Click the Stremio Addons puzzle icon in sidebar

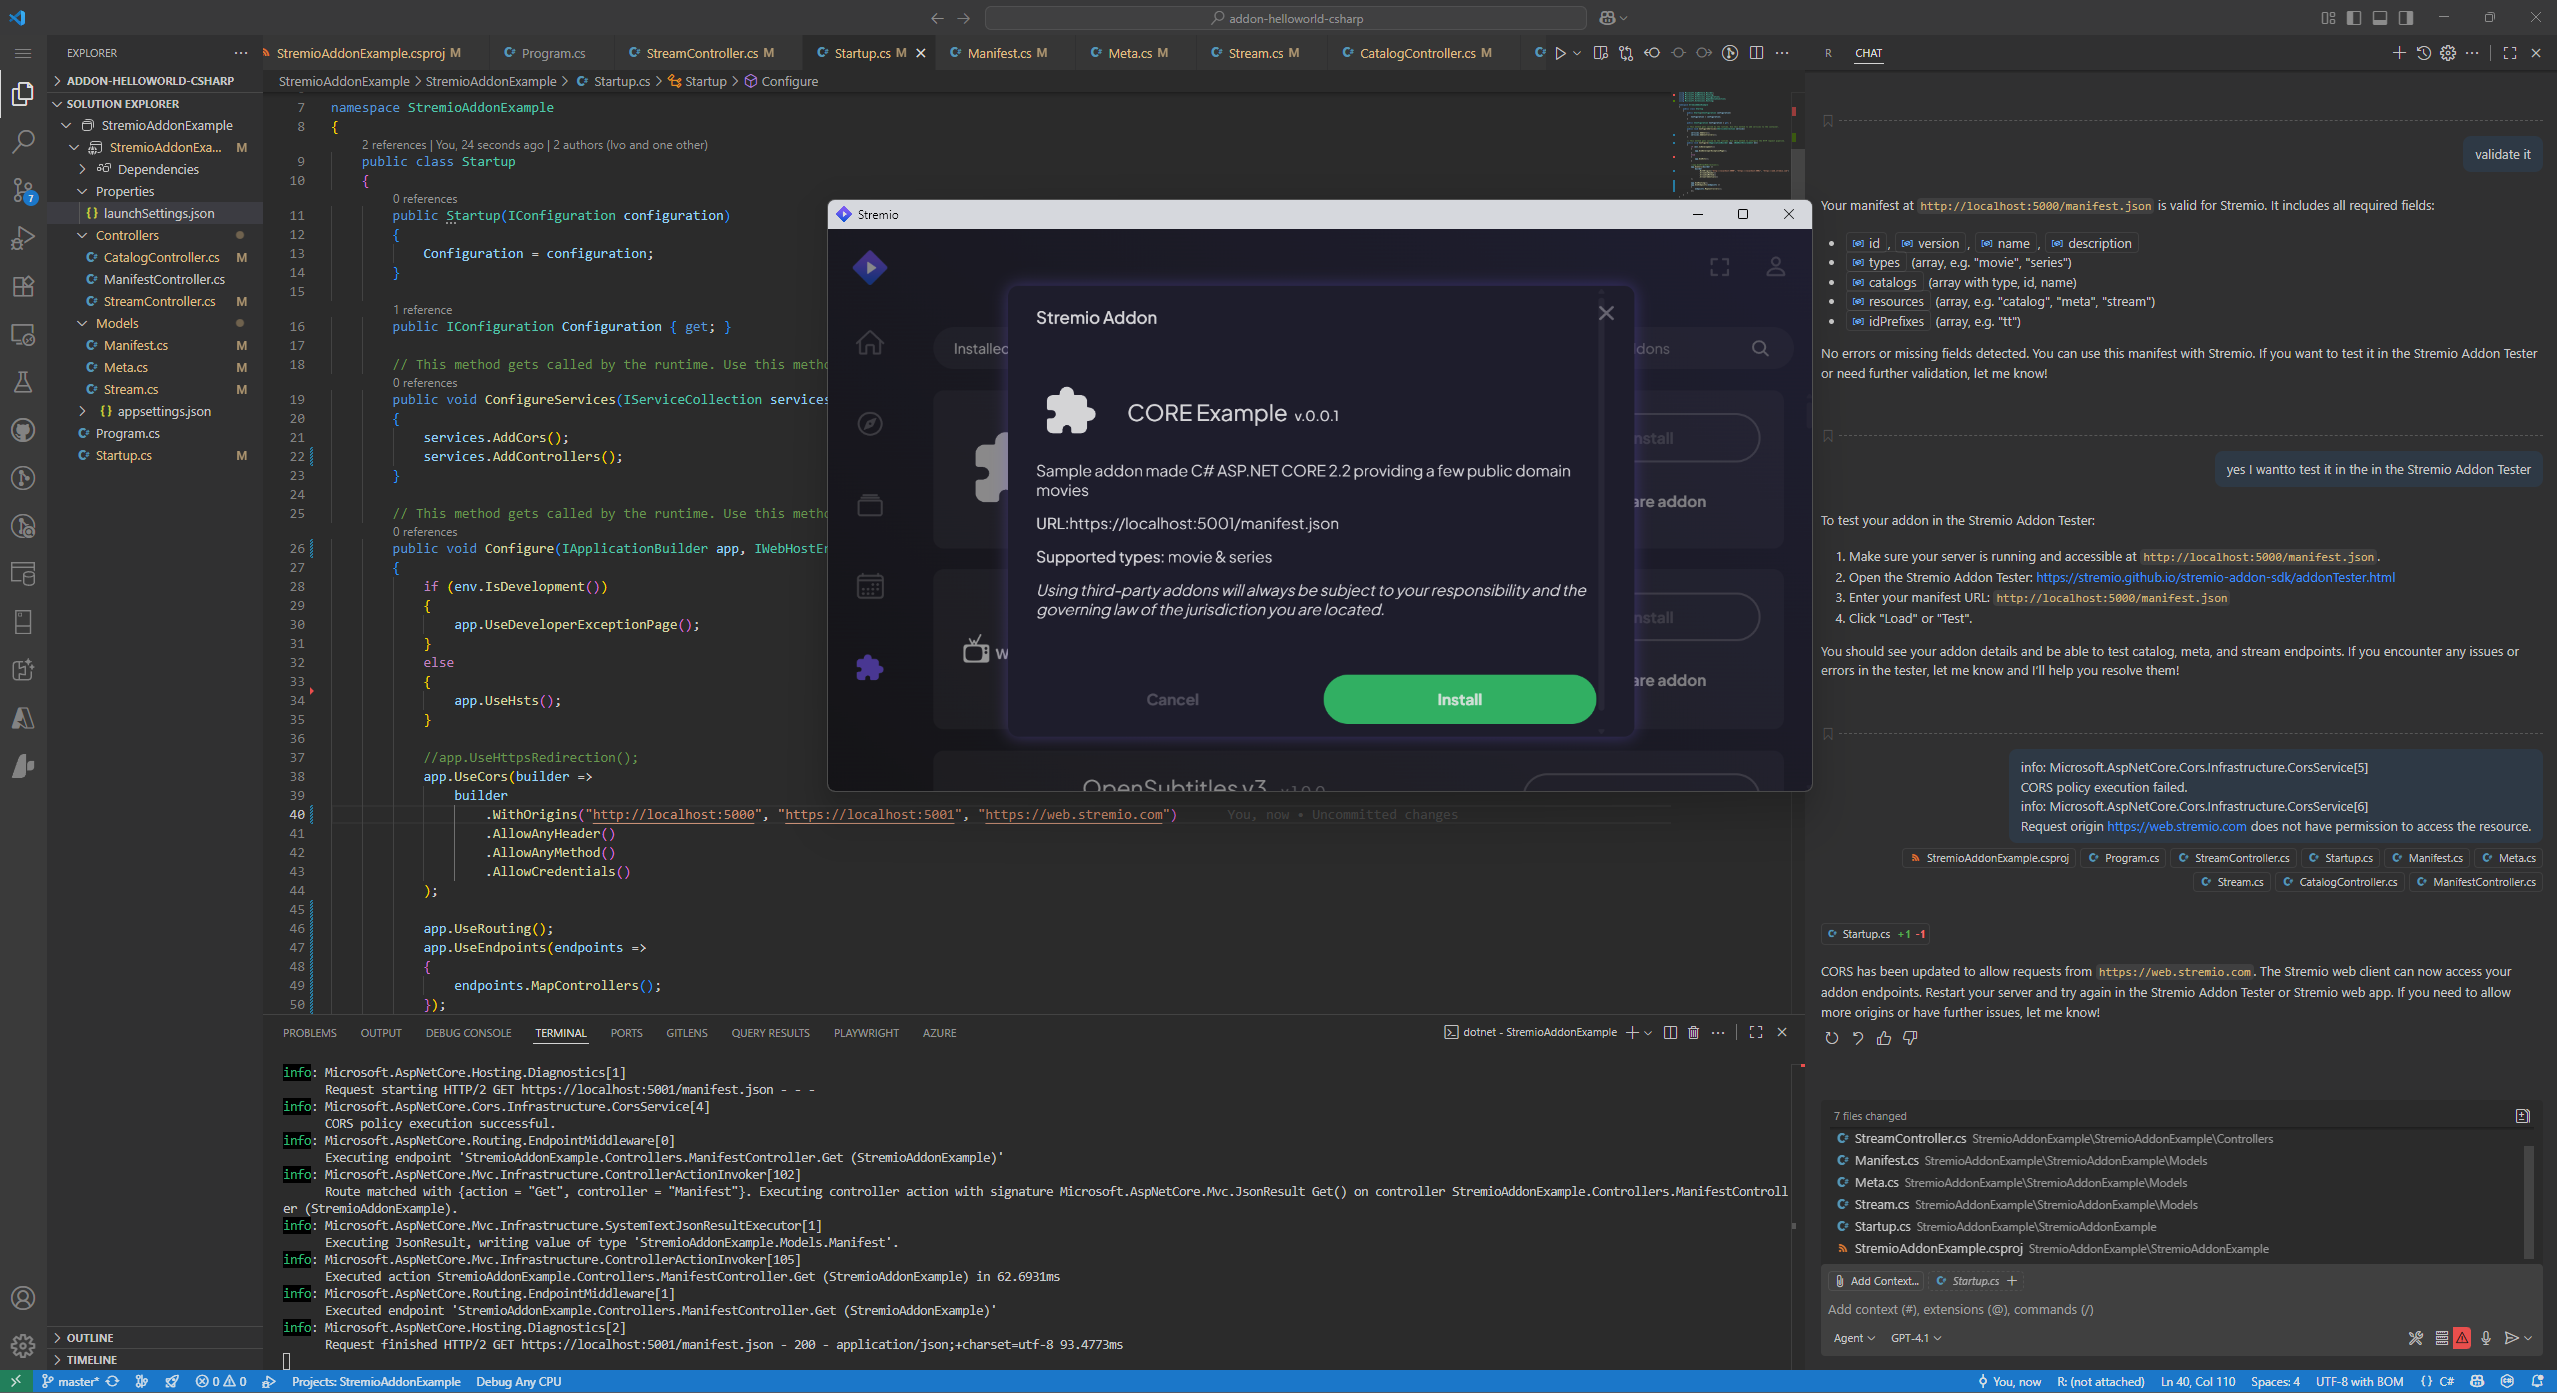tap(870, 667)
